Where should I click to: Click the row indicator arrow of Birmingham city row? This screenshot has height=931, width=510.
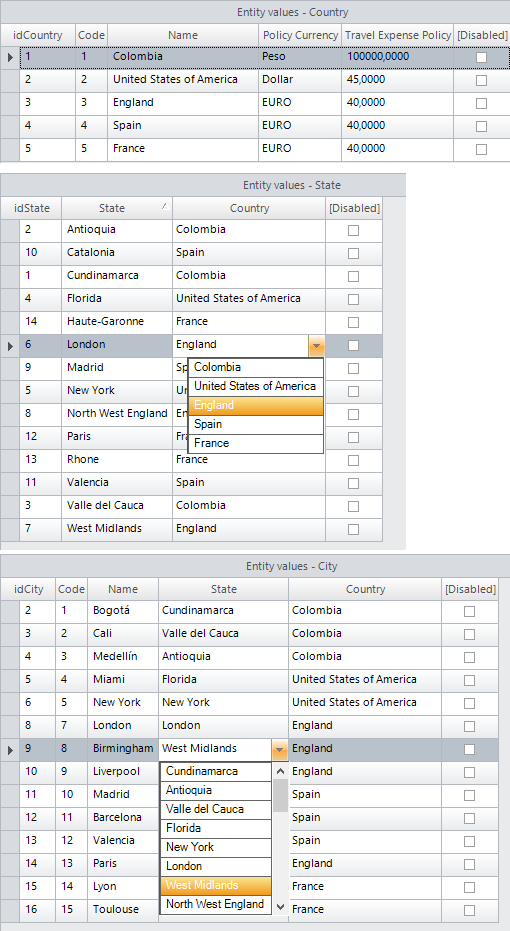10,750
